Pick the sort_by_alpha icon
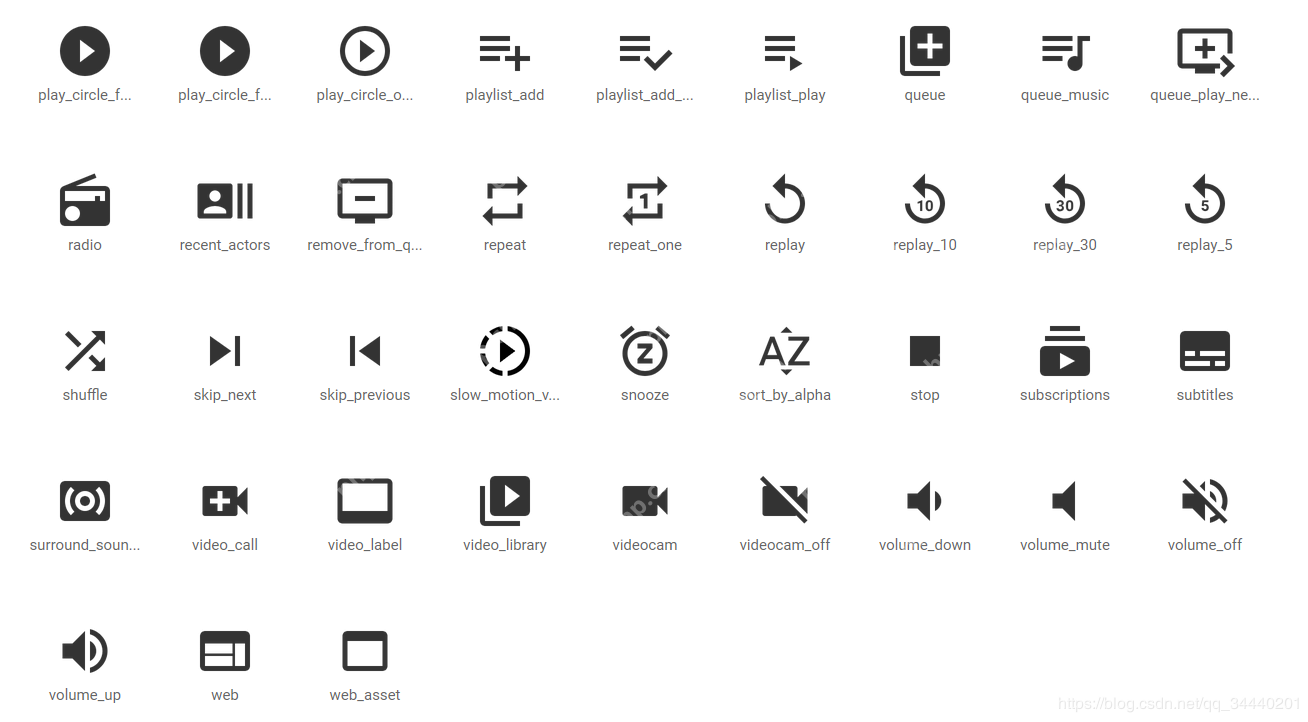The image size is (1308, 722). (x=784, y=351)
